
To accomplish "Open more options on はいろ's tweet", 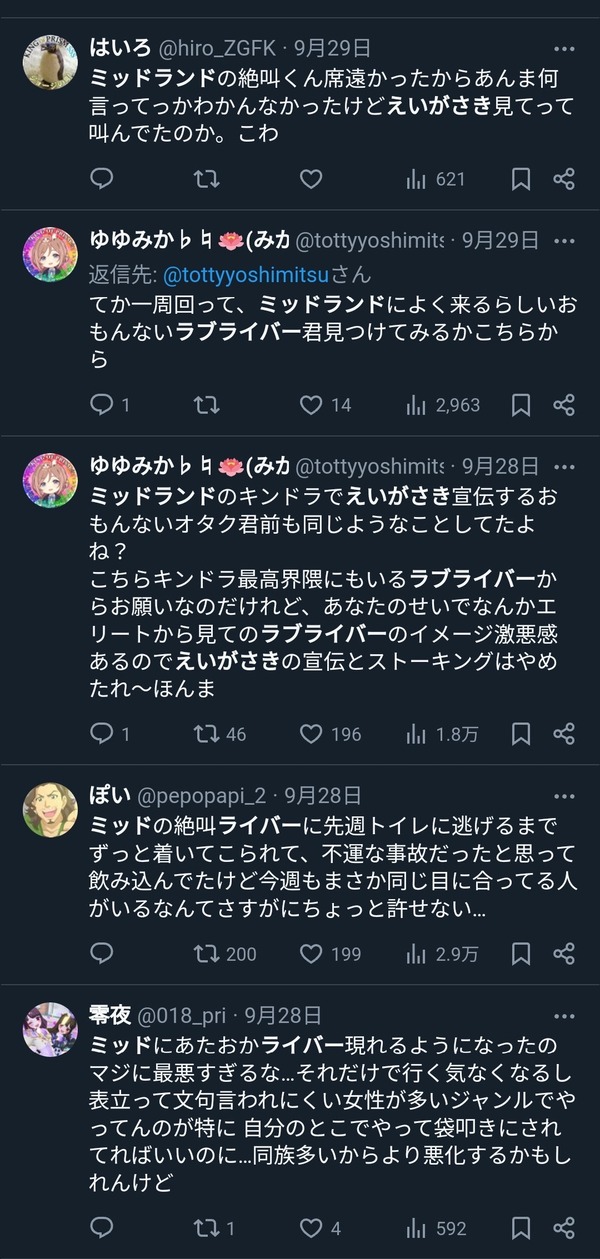I will point(564,46).
